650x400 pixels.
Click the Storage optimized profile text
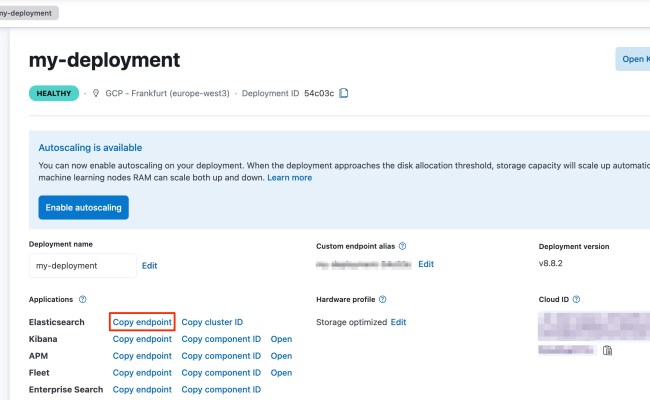tap(352, 322)
